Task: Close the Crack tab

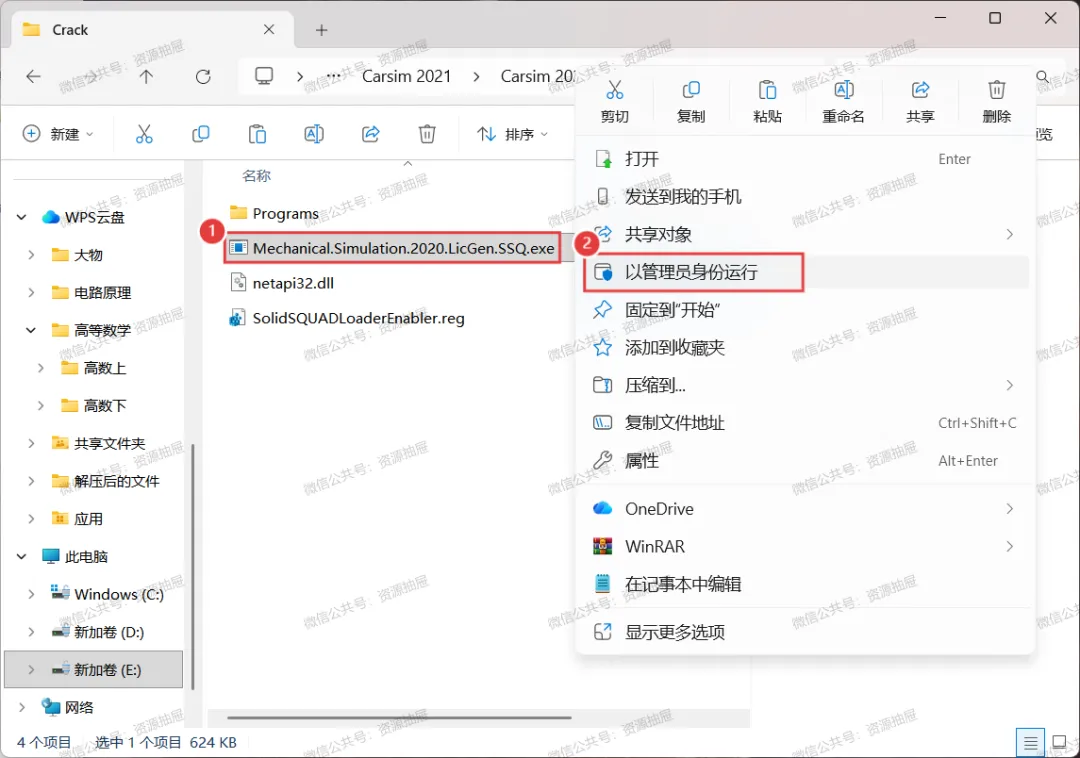Action: [x=269, y=30]
